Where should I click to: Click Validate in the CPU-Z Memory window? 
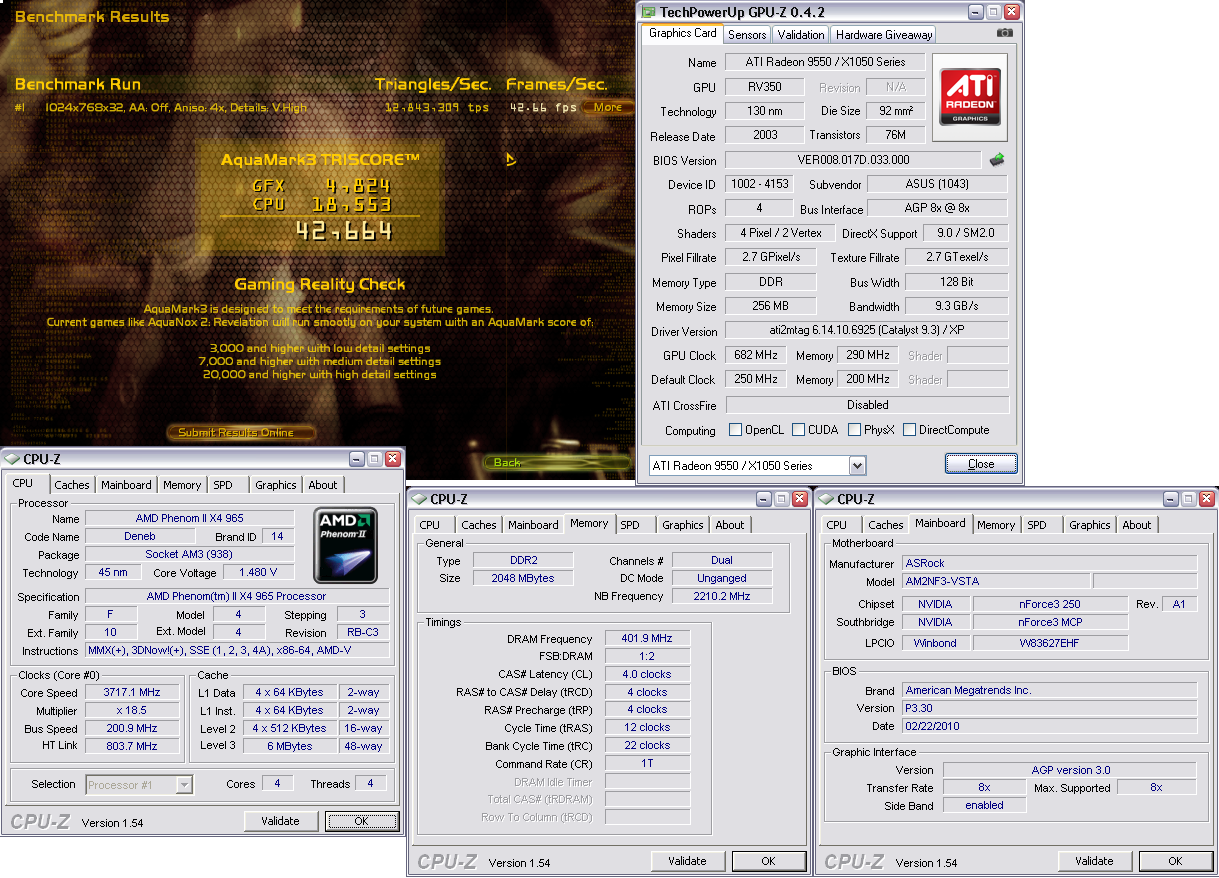(x=688, y=861)
